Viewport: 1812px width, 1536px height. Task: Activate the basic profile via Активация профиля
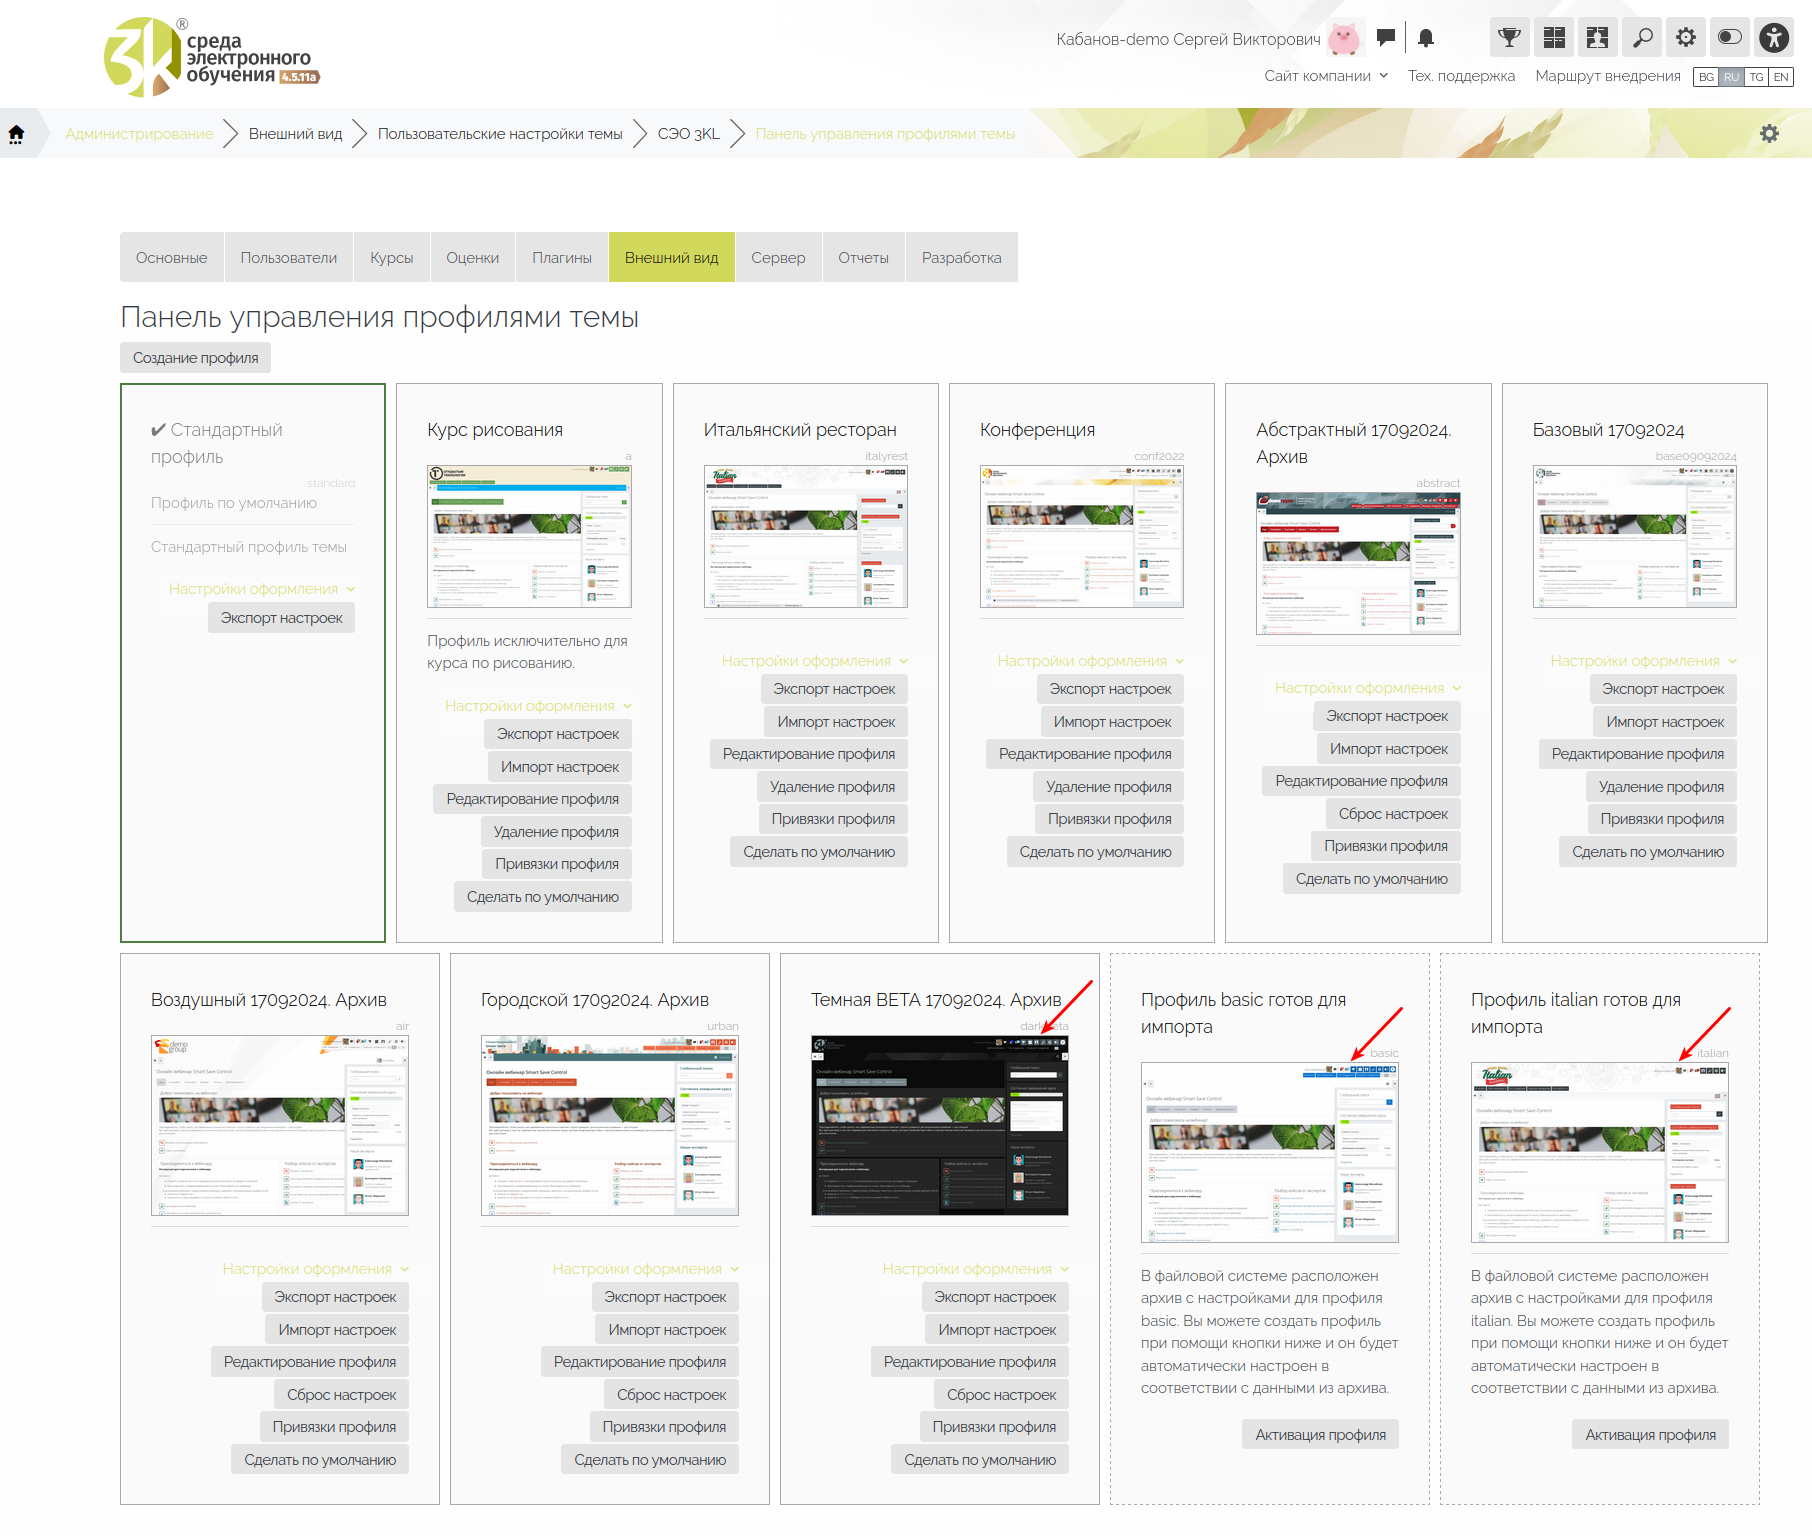click(1320, 1435)
